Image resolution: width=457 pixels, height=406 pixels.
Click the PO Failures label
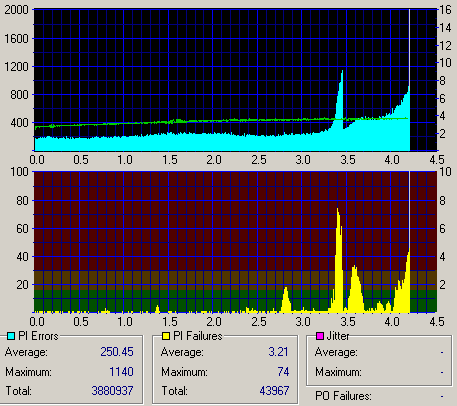point(343,396)
